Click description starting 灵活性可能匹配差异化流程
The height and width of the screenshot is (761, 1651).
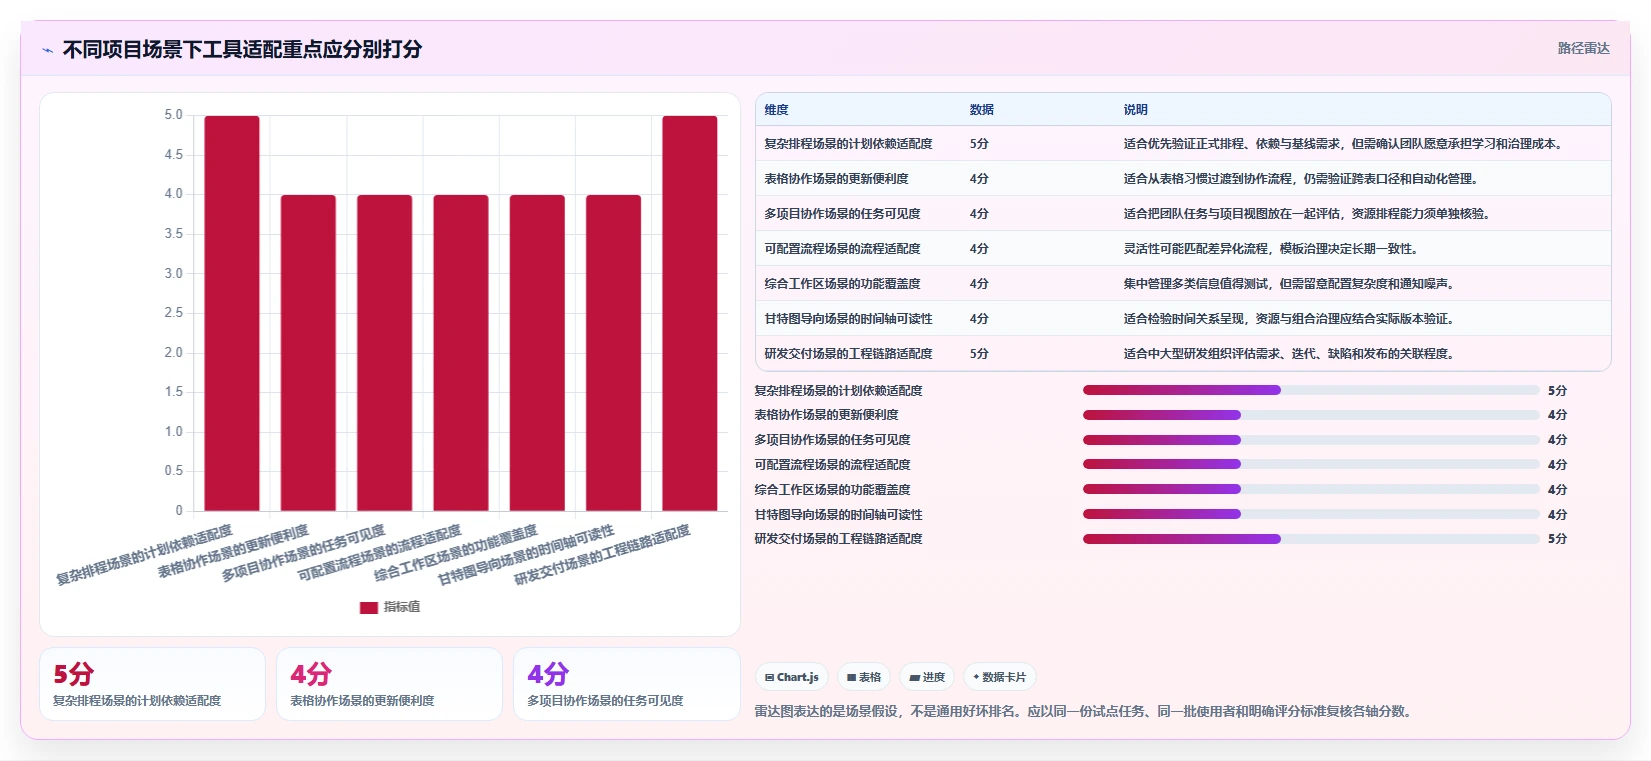click(1271, 249)
